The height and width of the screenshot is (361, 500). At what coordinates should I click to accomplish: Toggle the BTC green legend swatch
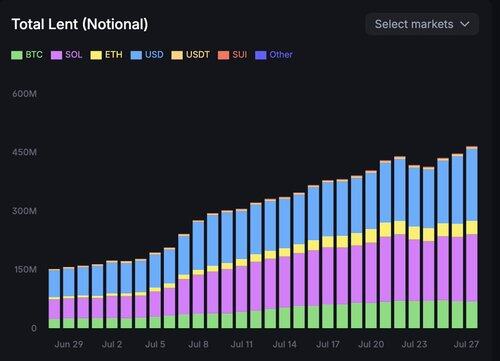tap(17, 55)
